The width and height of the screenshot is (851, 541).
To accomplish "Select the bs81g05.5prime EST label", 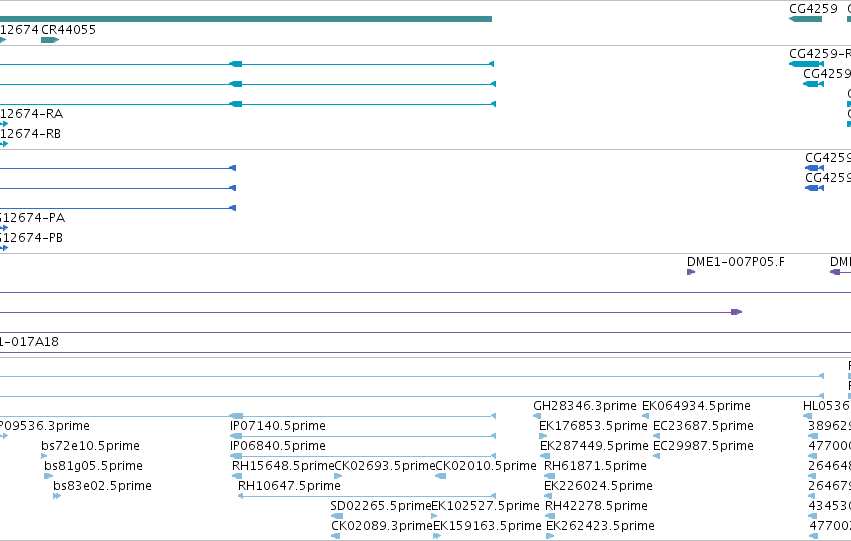I will click(x=93, y=466).
